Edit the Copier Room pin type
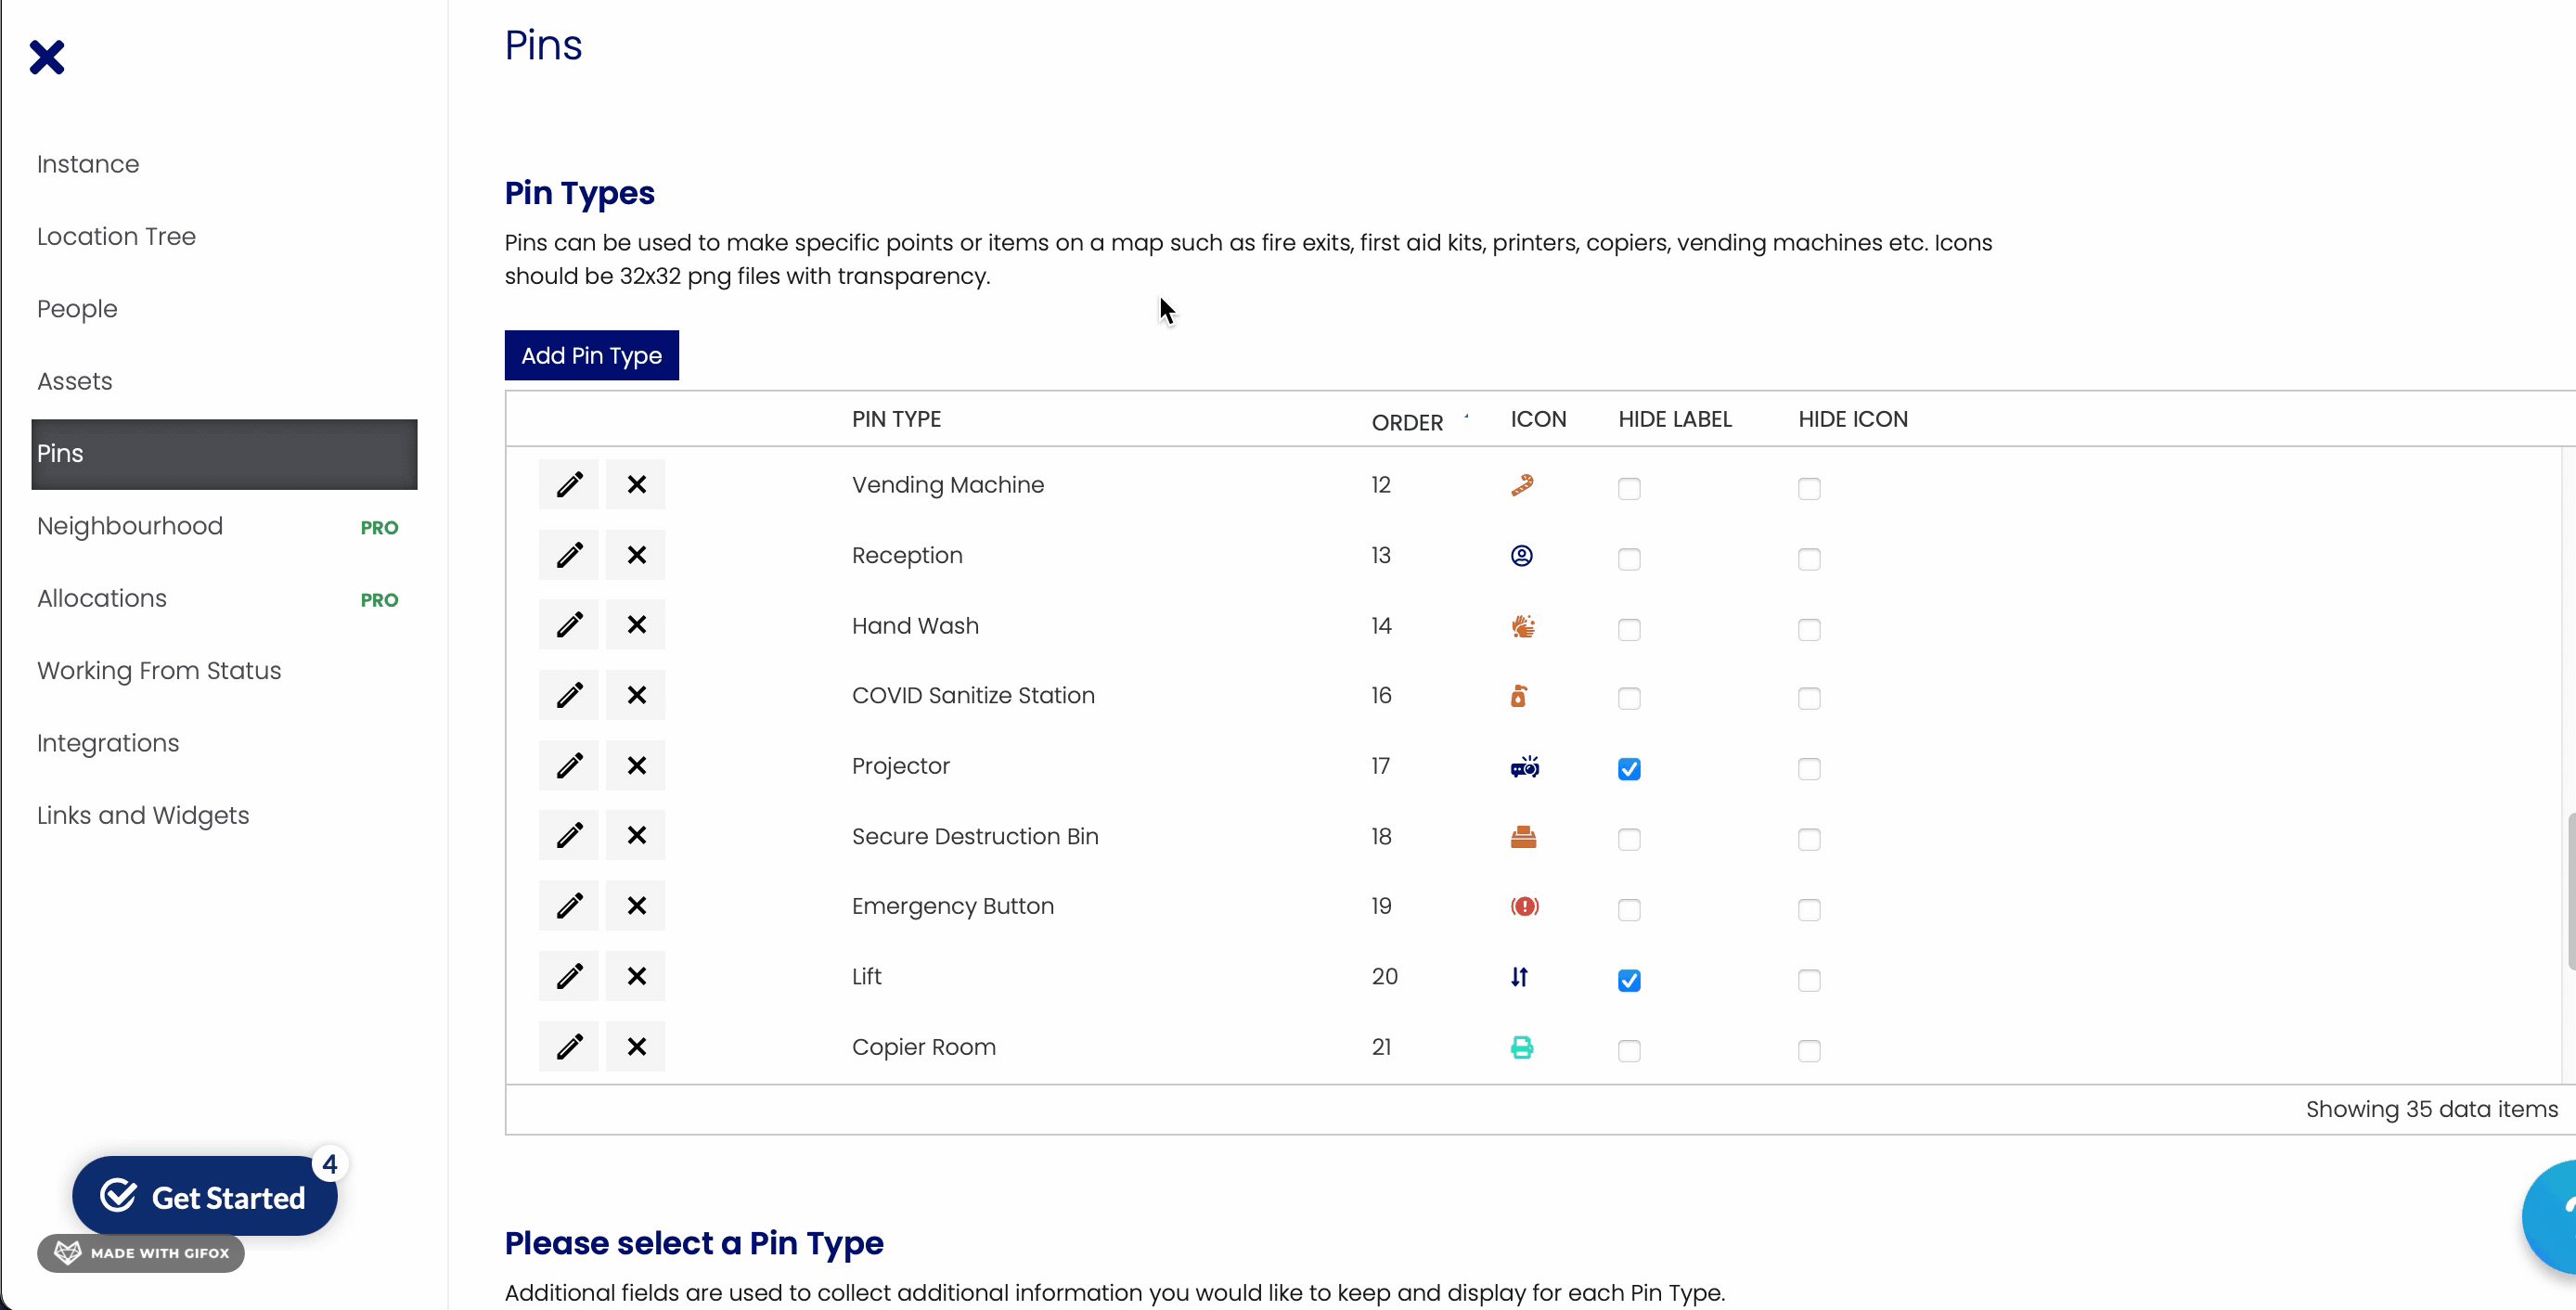Screen dimensions: 2576x1310 click(x=569, y=1047)
